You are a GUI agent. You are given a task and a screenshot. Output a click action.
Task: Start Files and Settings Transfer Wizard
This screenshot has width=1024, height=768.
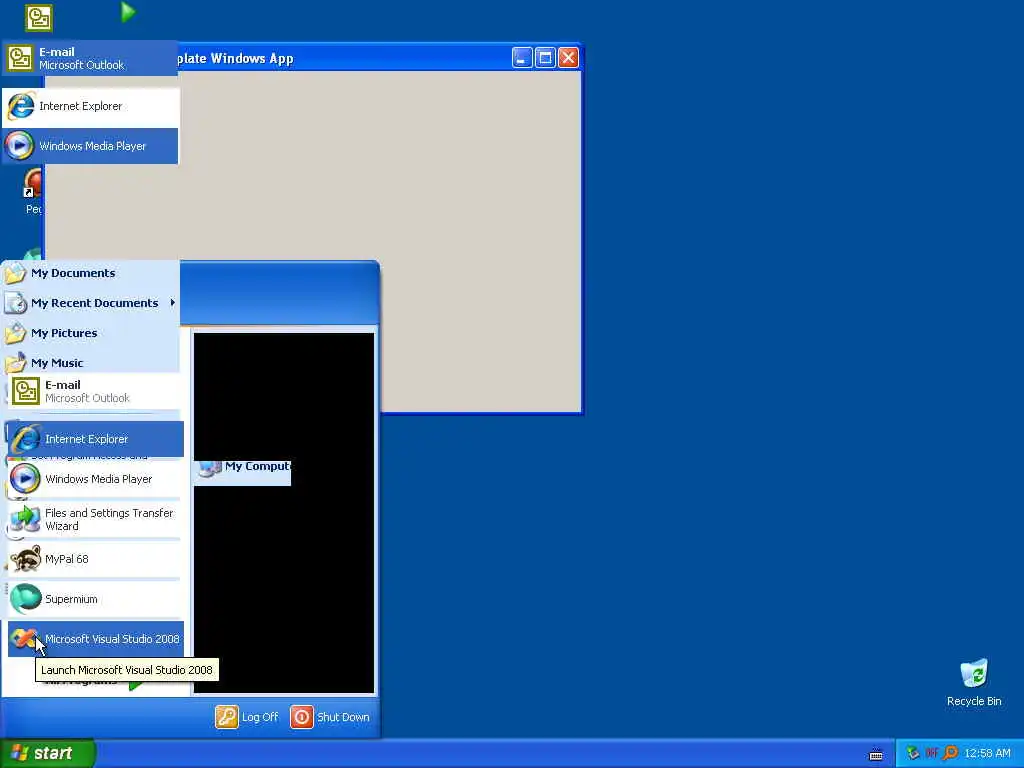click(x=94, y=519)
